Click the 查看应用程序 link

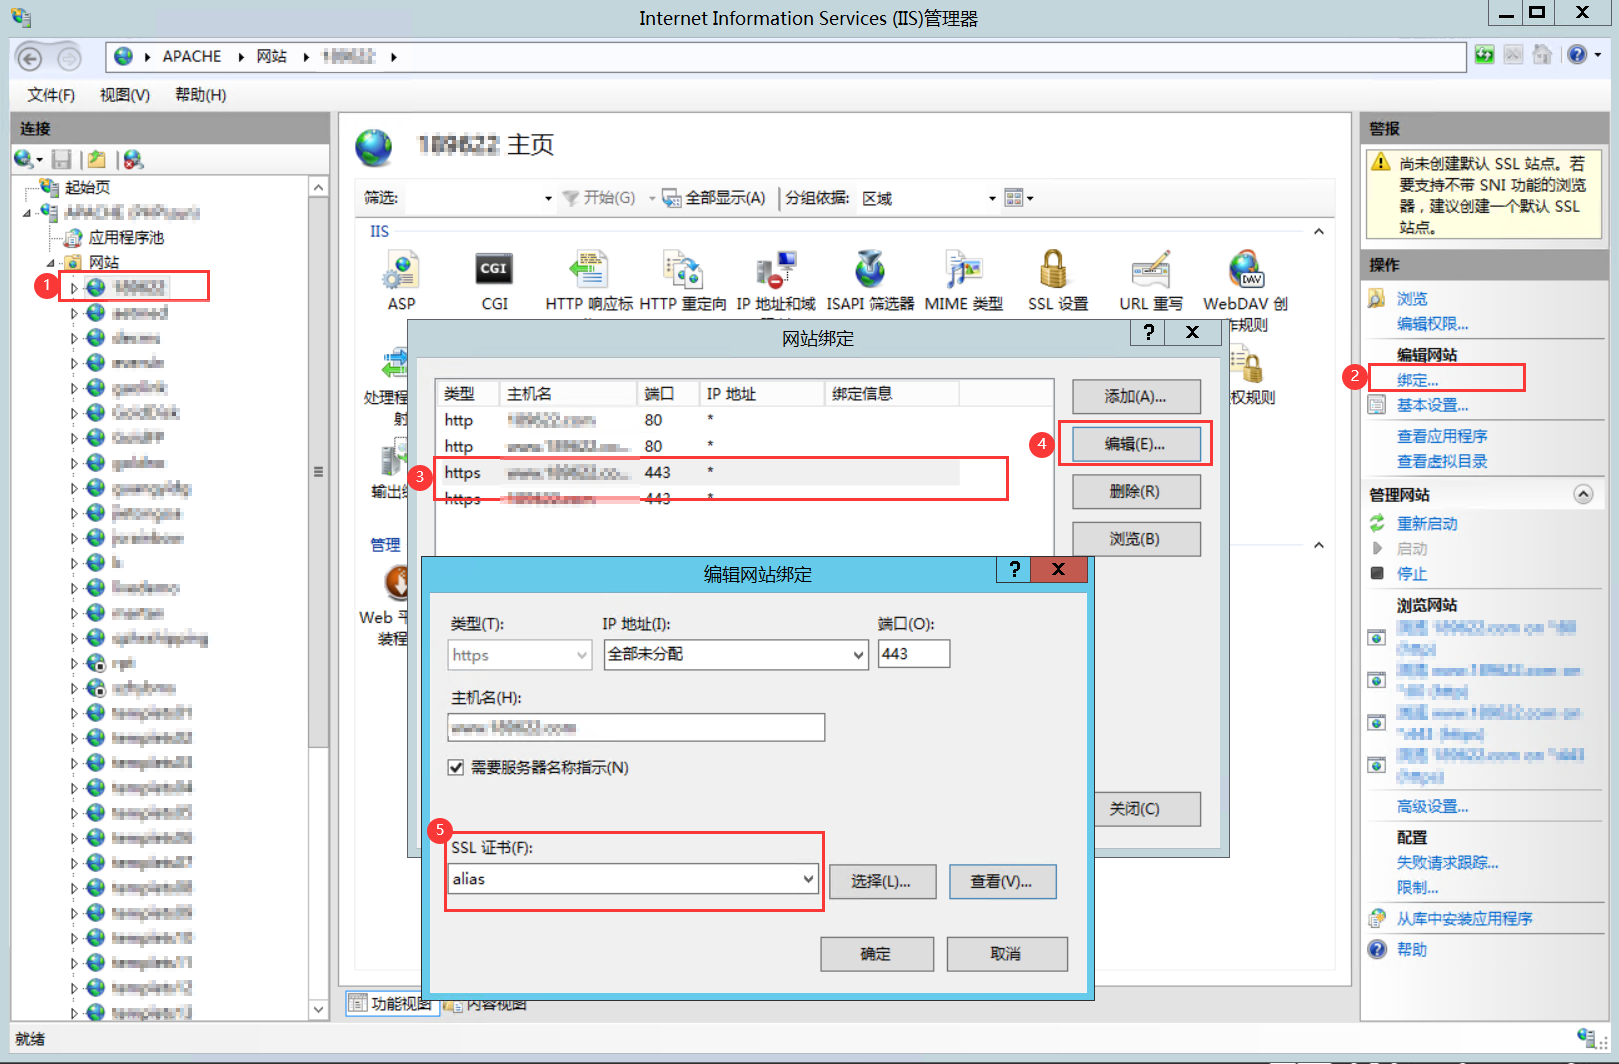tap(1442, 436)
